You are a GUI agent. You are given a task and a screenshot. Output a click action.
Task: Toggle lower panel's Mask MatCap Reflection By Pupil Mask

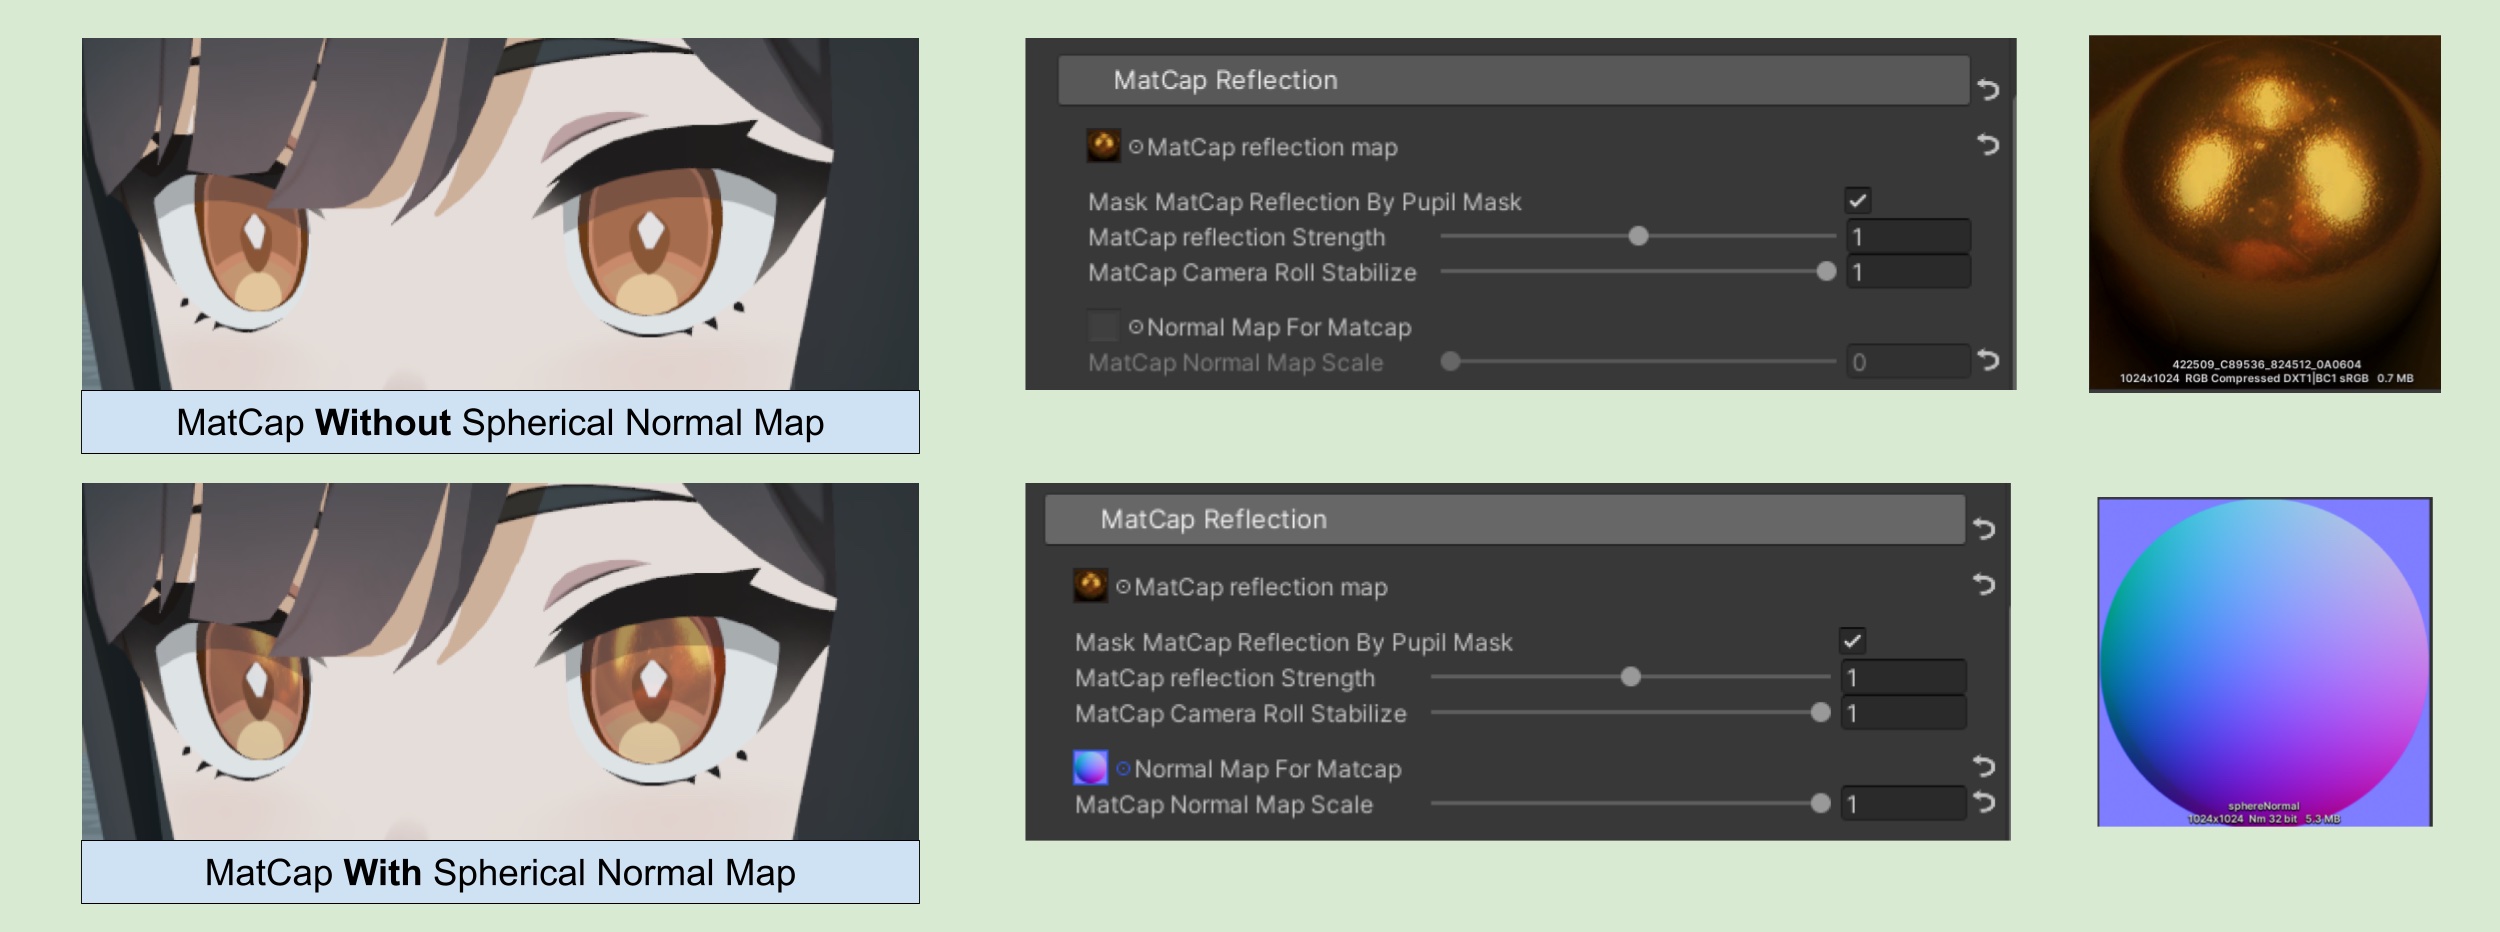point(1851,641)
